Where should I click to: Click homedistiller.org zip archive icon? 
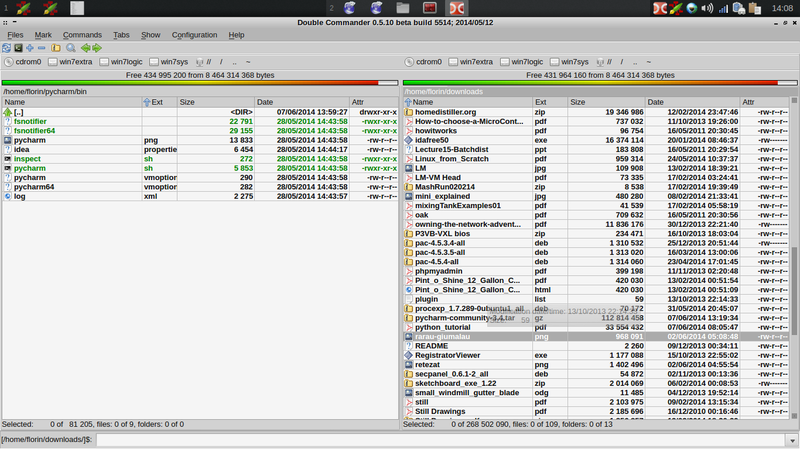tap(409, 112)
